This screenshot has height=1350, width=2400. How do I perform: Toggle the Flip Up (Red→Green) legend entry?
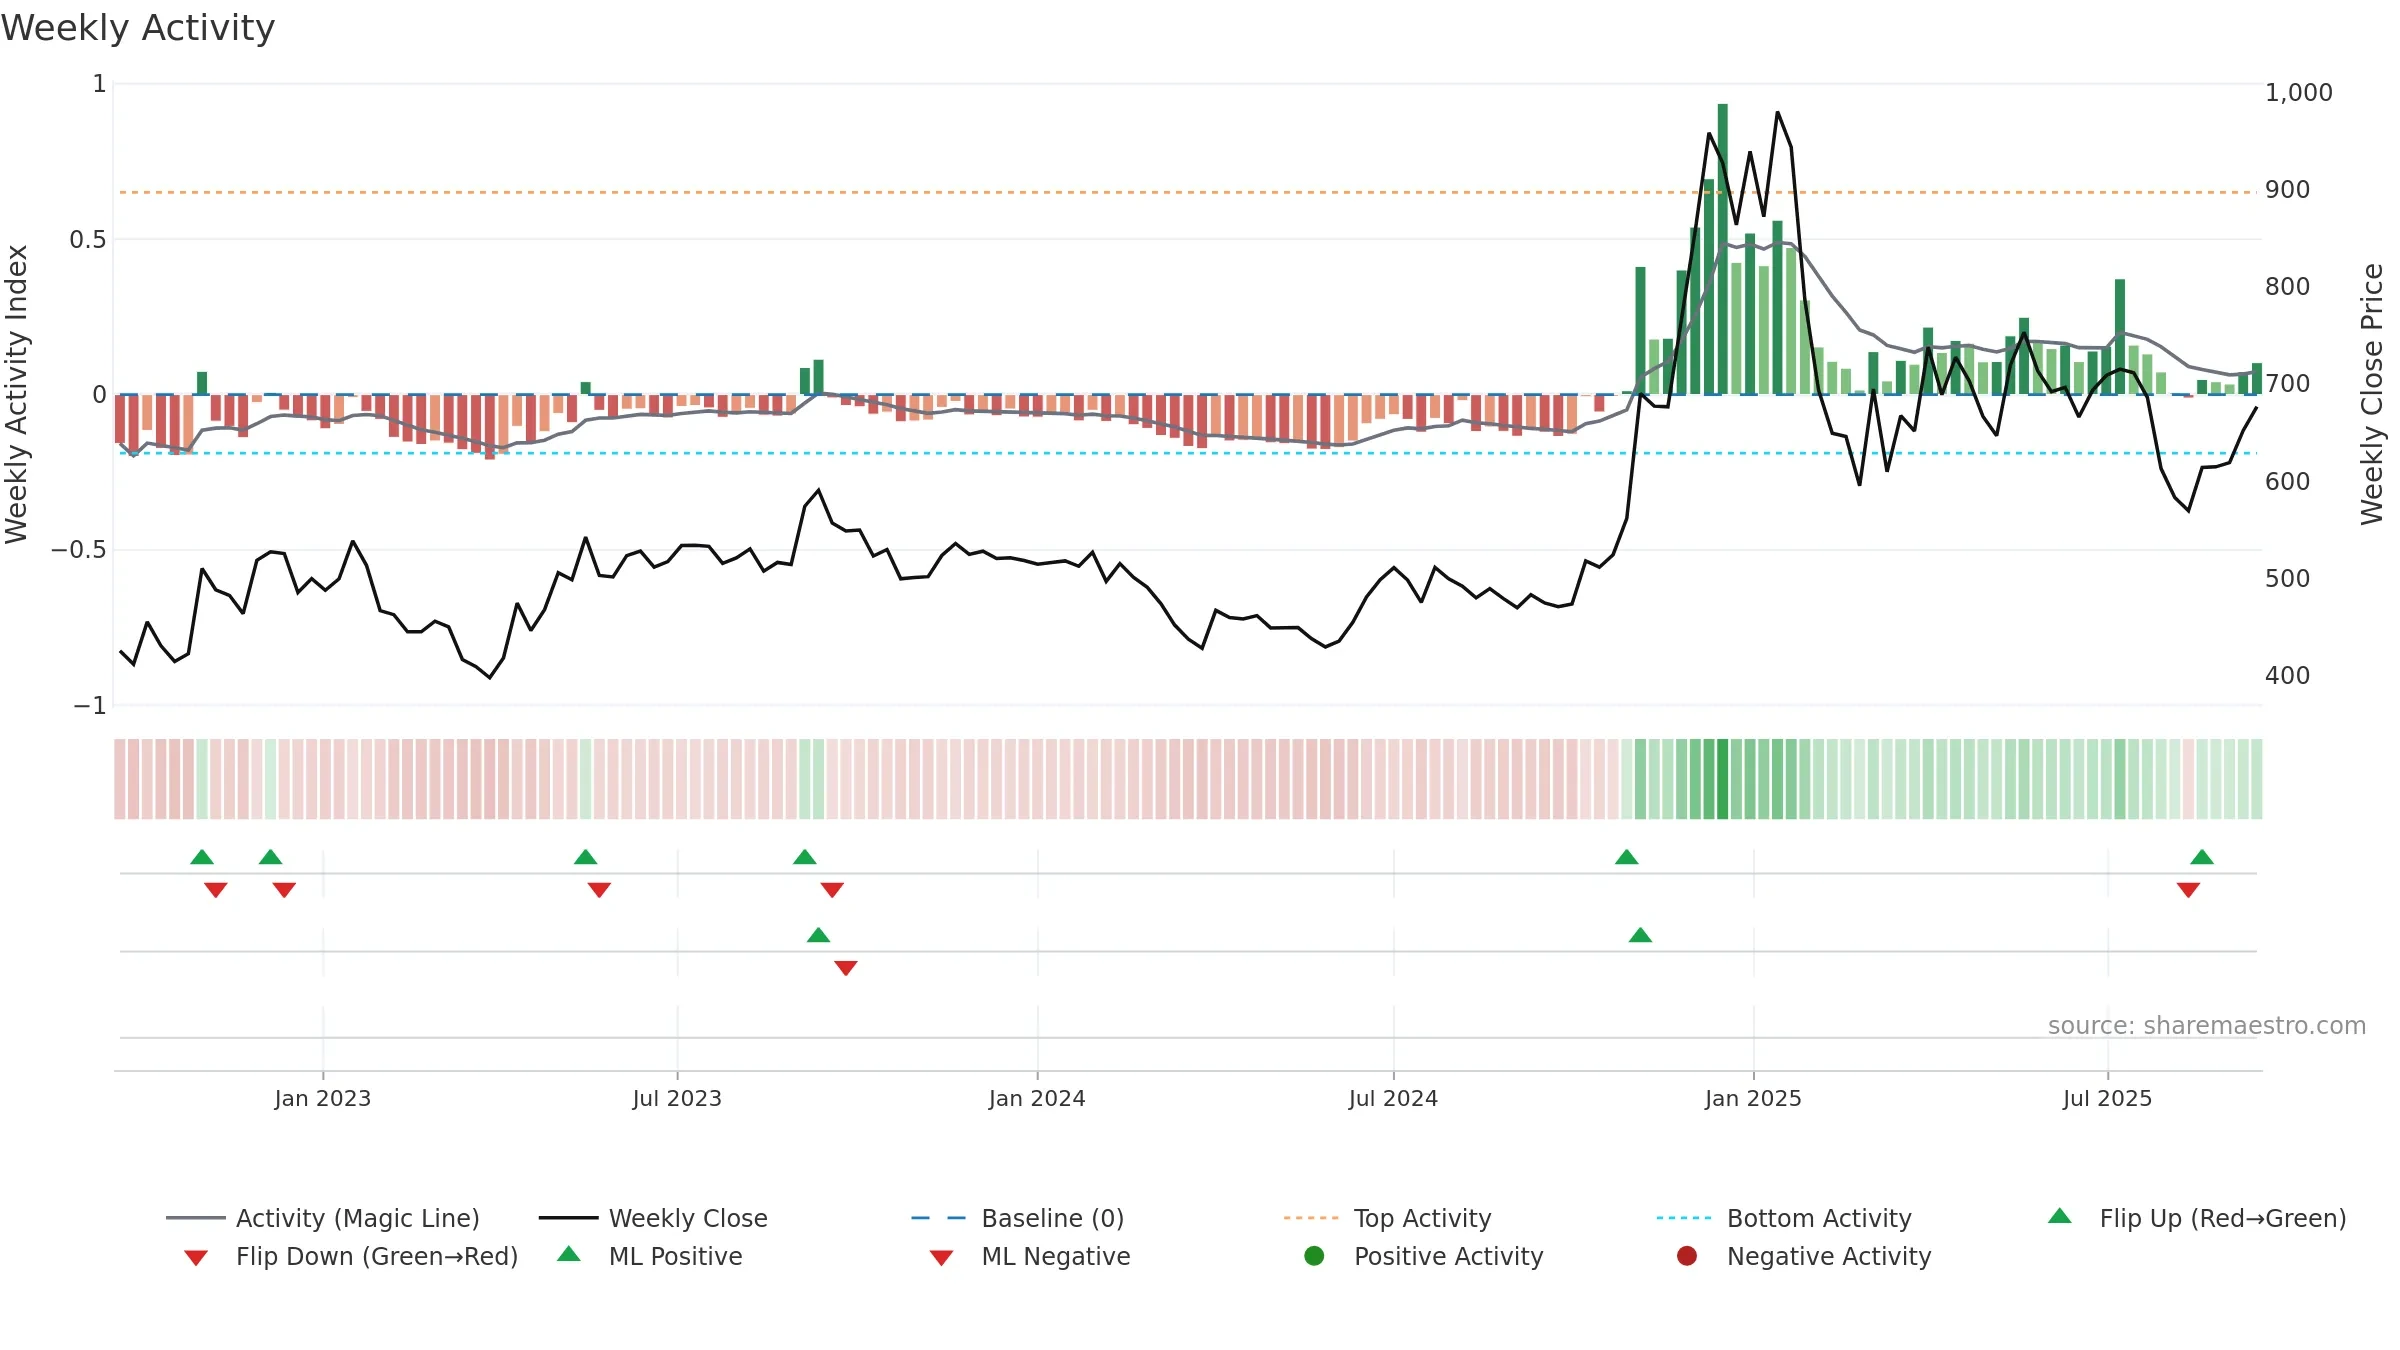[2197, 1218]
